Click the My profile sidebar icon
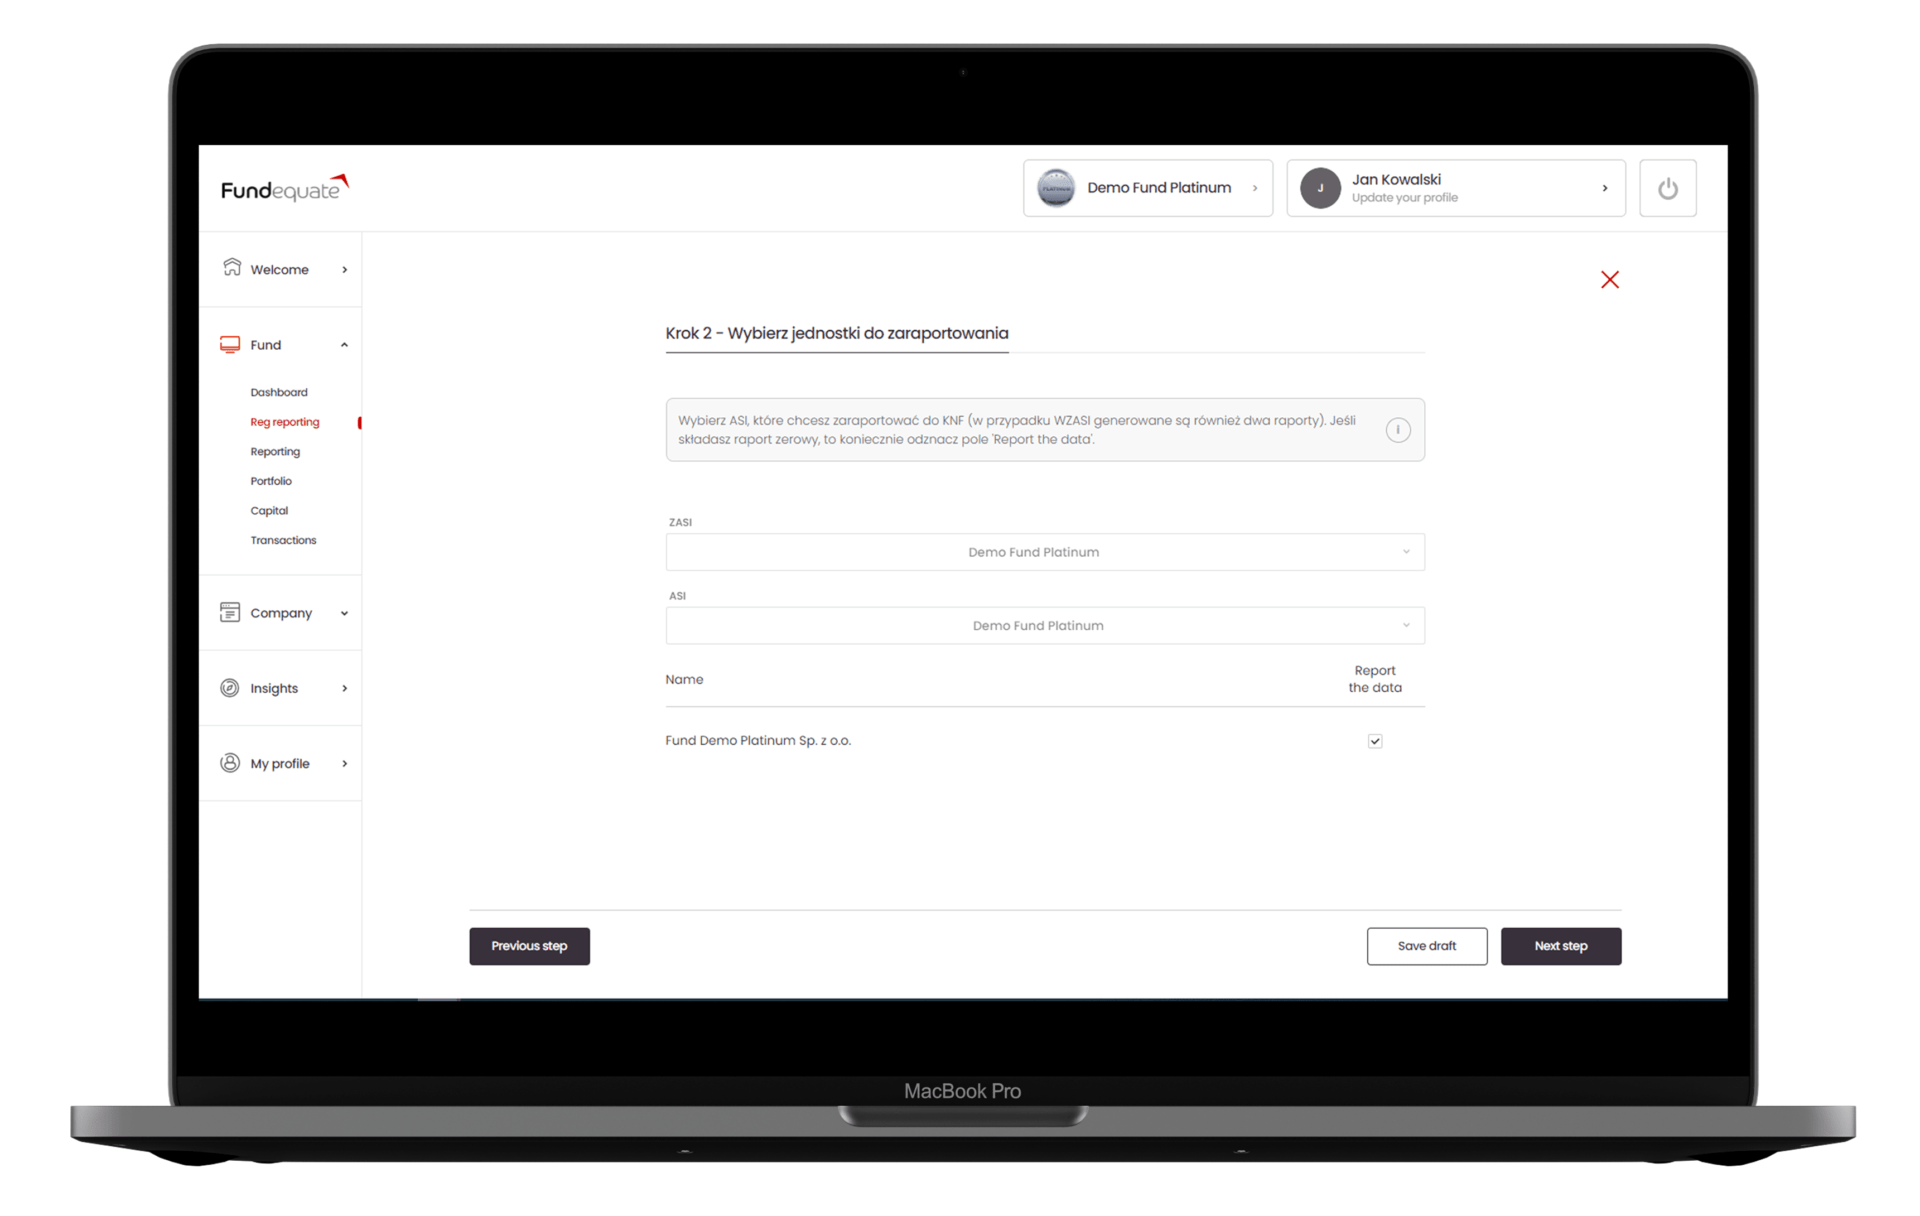1920x1216 pixels. (x=227, y=763)
